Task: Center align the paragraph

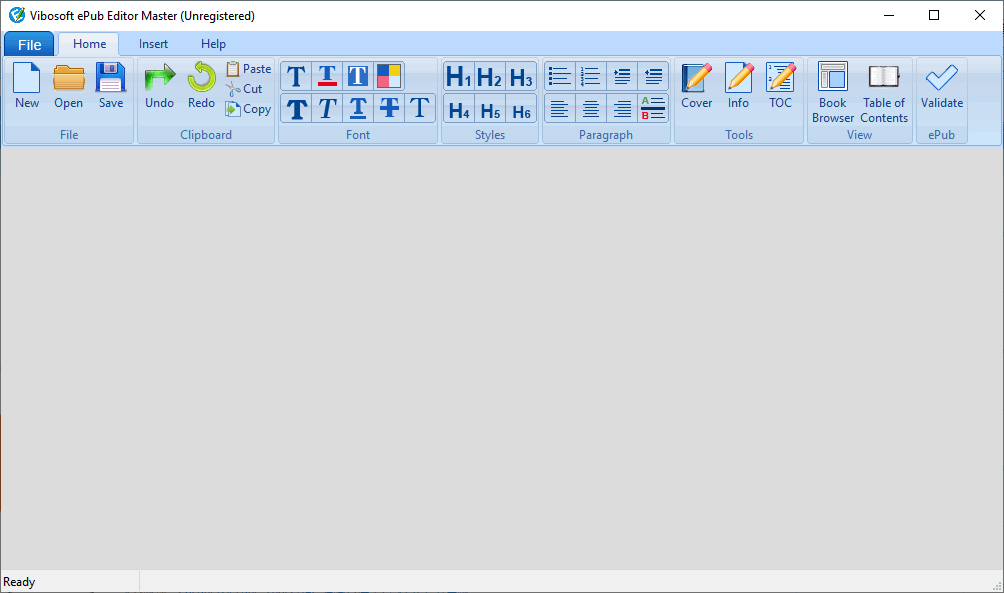Action: (x=590, y=108)
